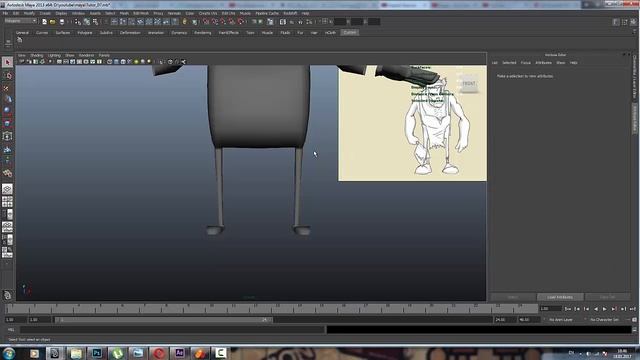Open Attribute Editor Selected menu

coord(509,63)
